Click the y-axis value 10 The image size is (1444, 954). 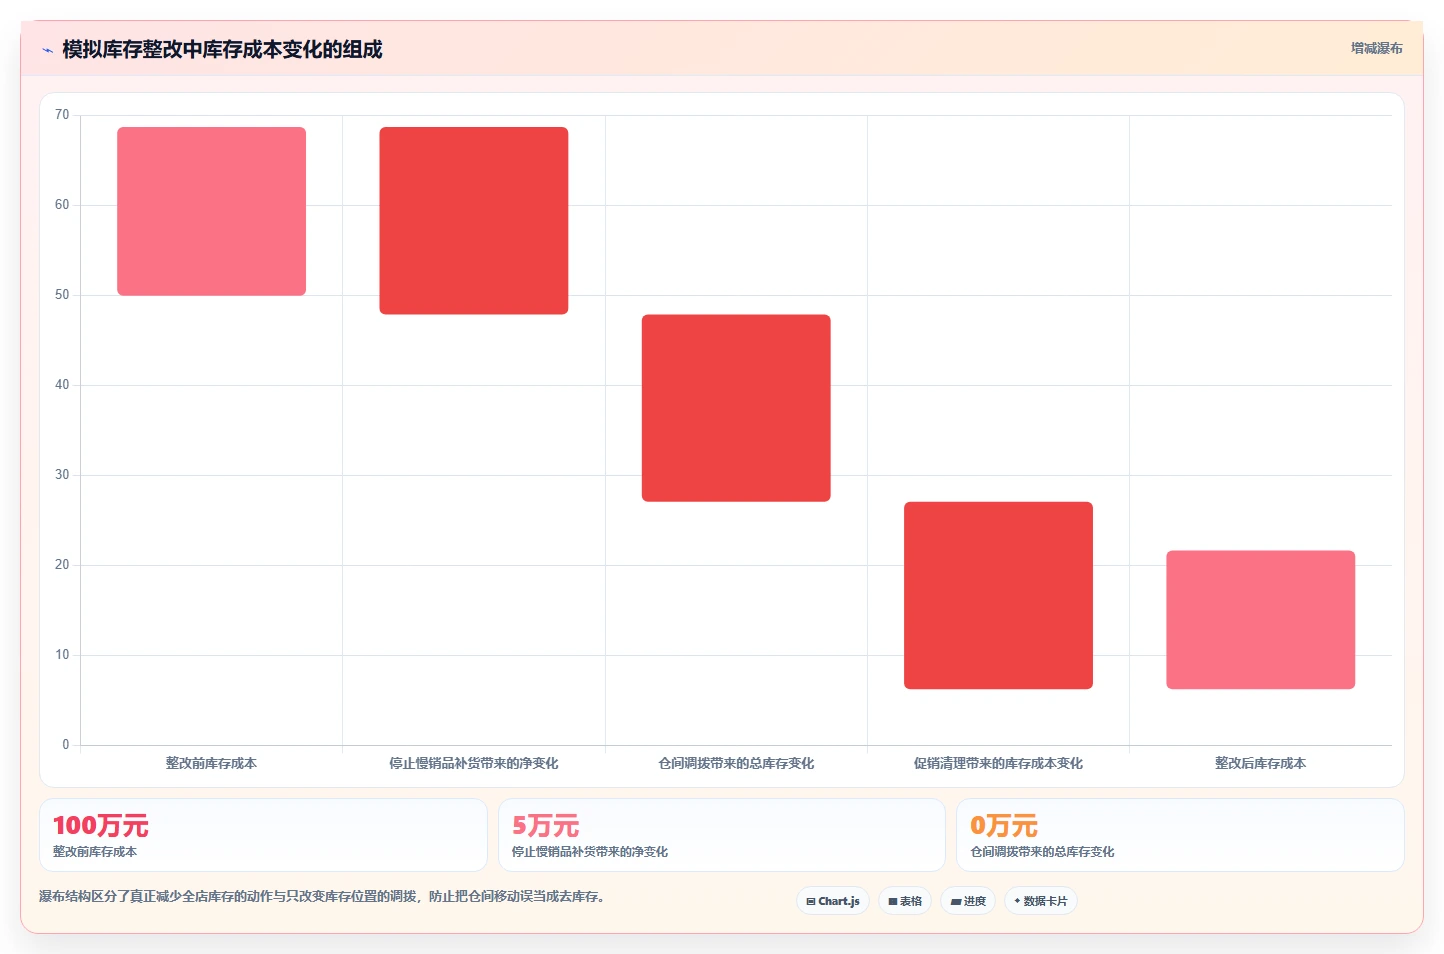pyautogui.click(x=62, y=655)
